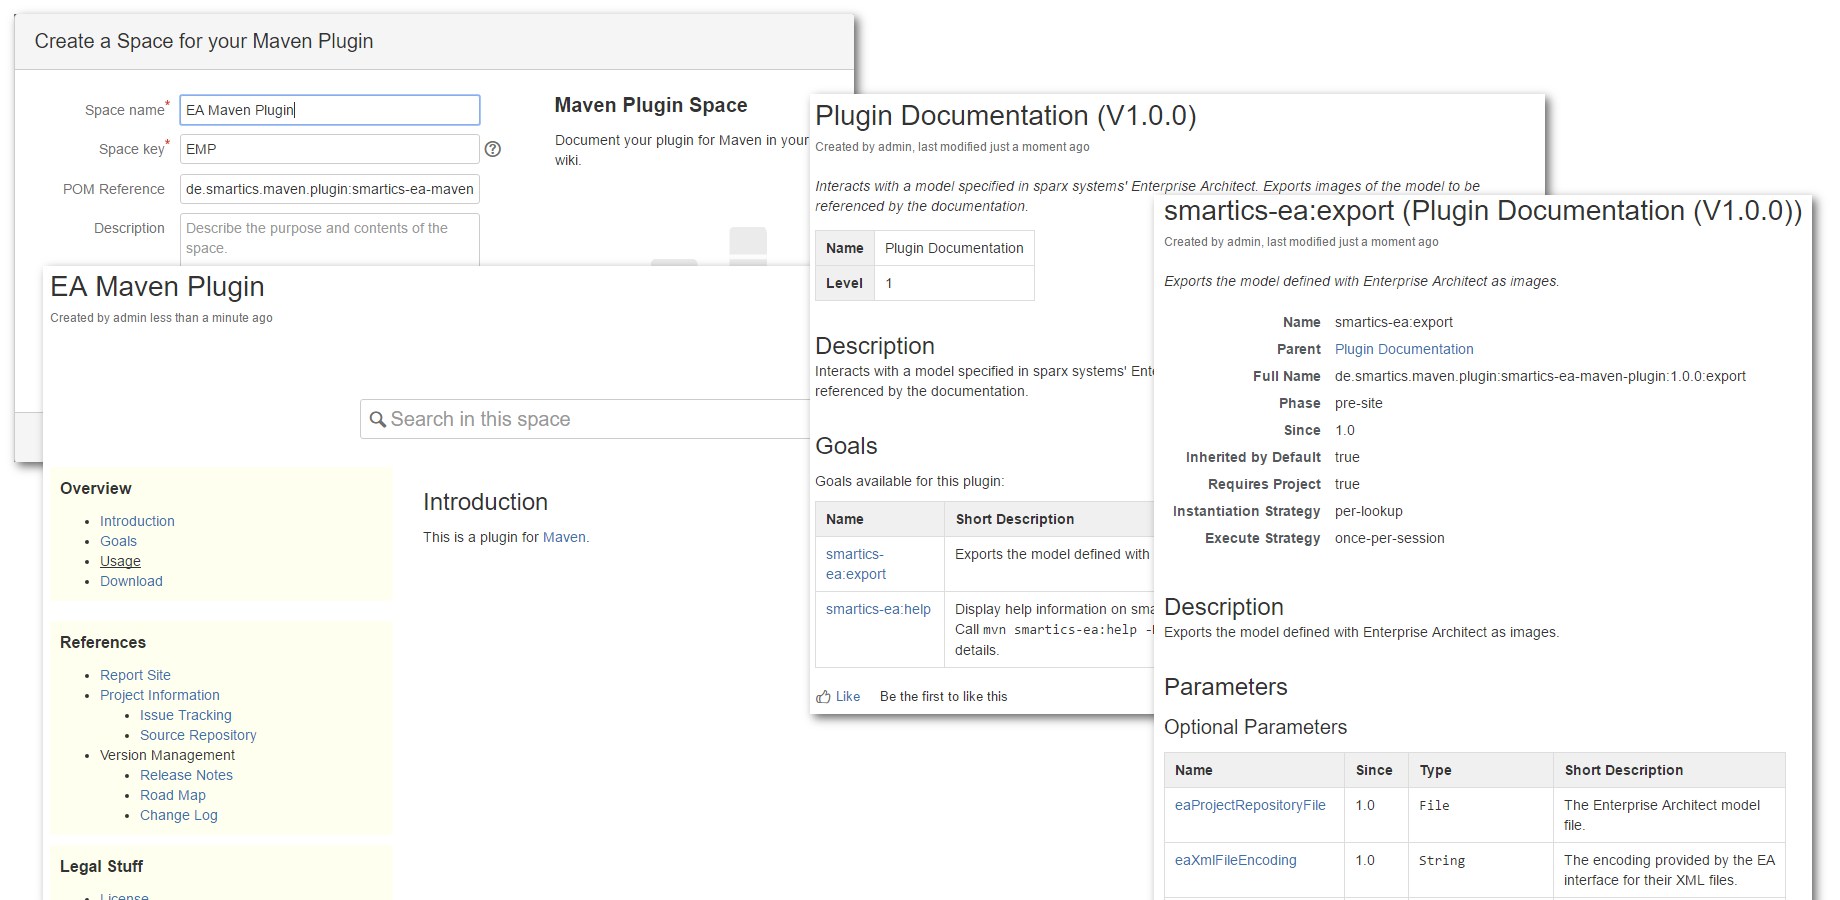Open the Download link

pos(131,581)
